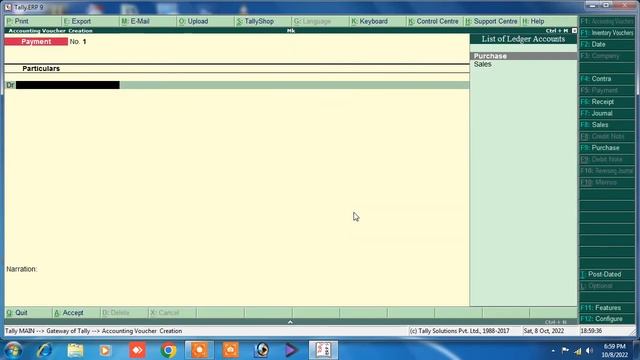
Task: Click the red Payment voucher type label
Action: click(x=36, y=41)
